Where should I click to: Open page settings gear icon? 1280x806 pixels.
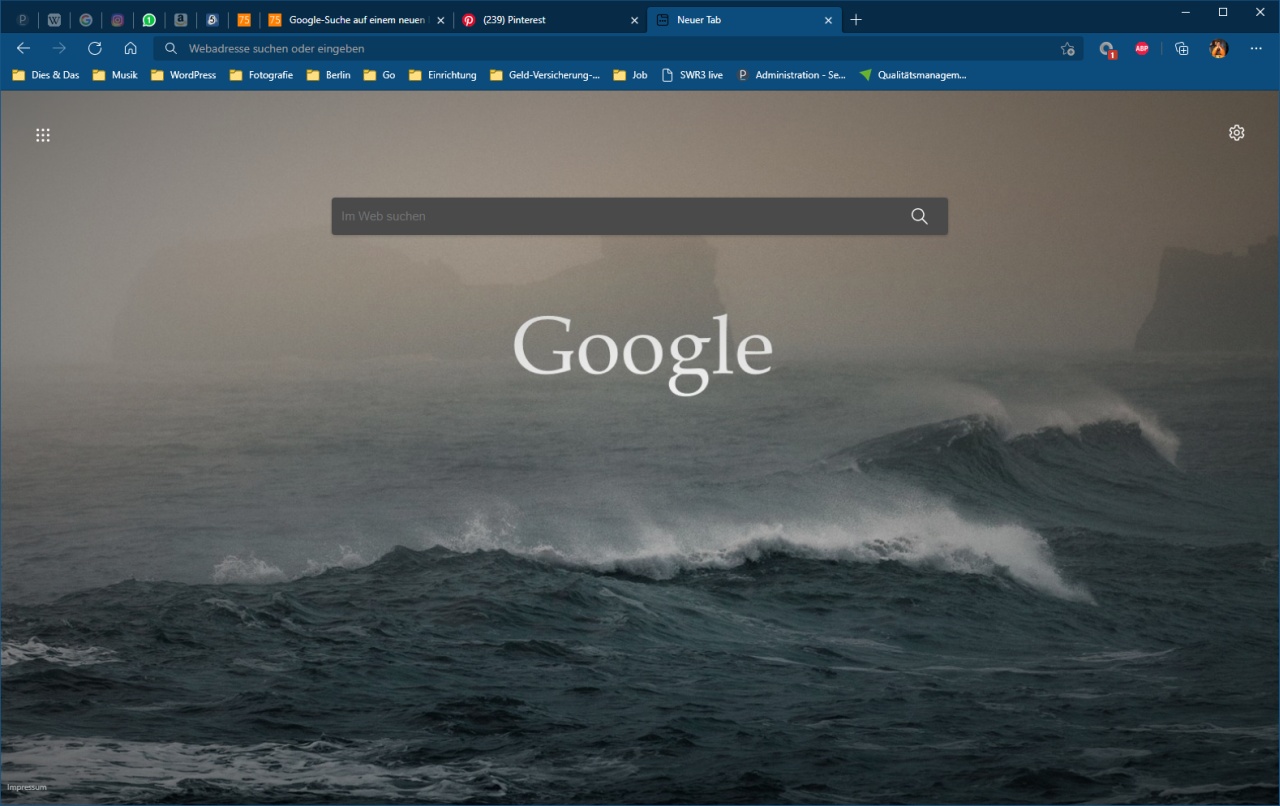pyautogui.click(x=1237, y=133)
